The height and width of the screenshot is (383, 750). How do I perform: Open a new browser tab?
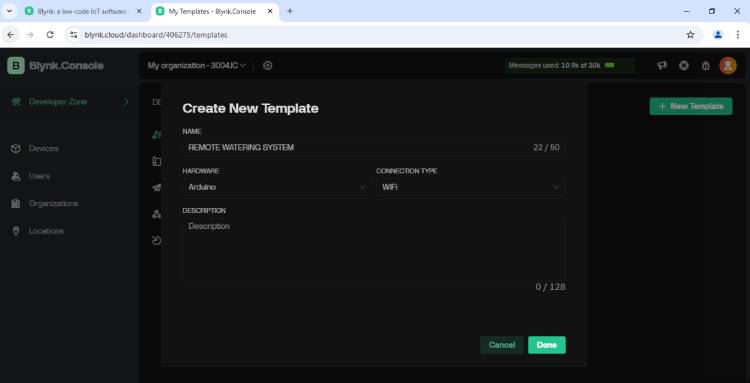coord(290,11)
